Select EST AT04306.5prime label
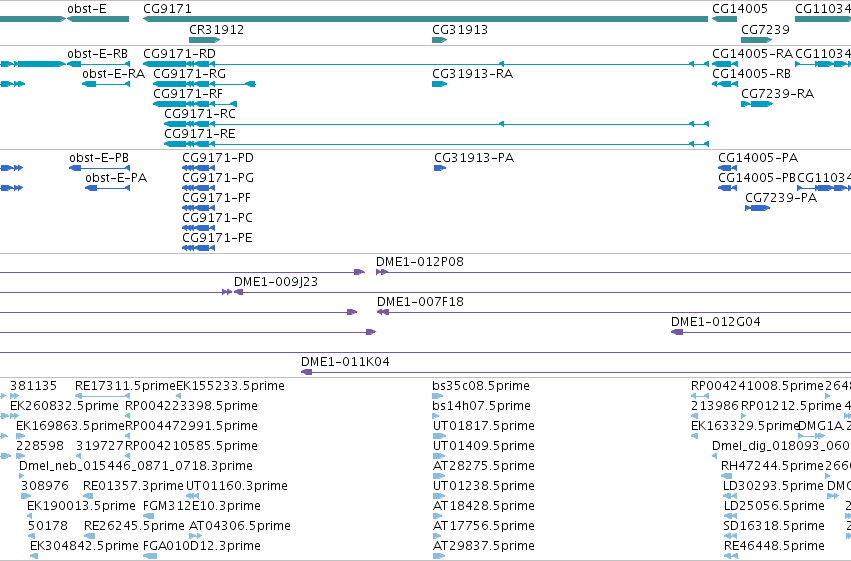Screen dimensions: 851x561 pos(240,527)
